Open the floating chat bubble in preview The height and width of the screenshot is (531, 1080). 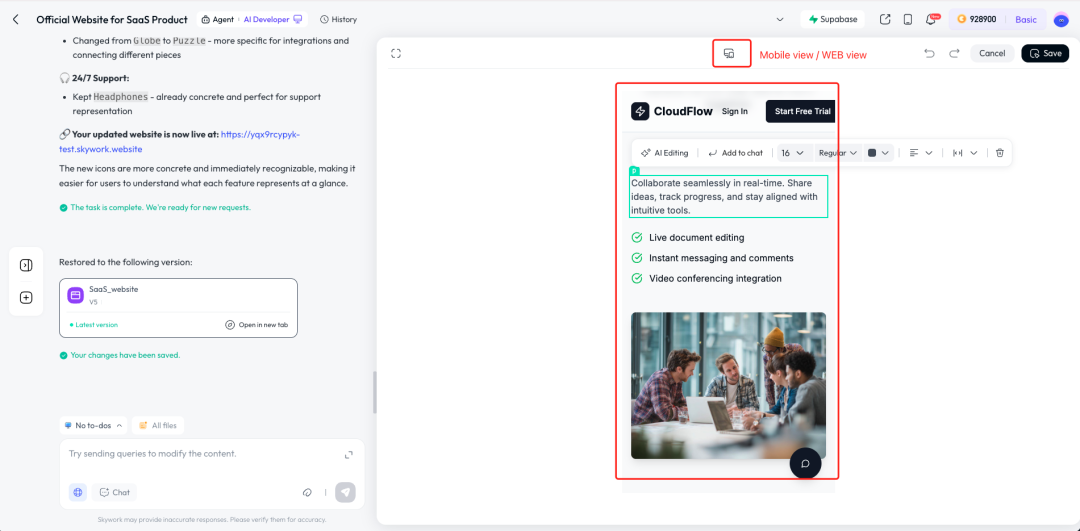[x=805, y=462]
